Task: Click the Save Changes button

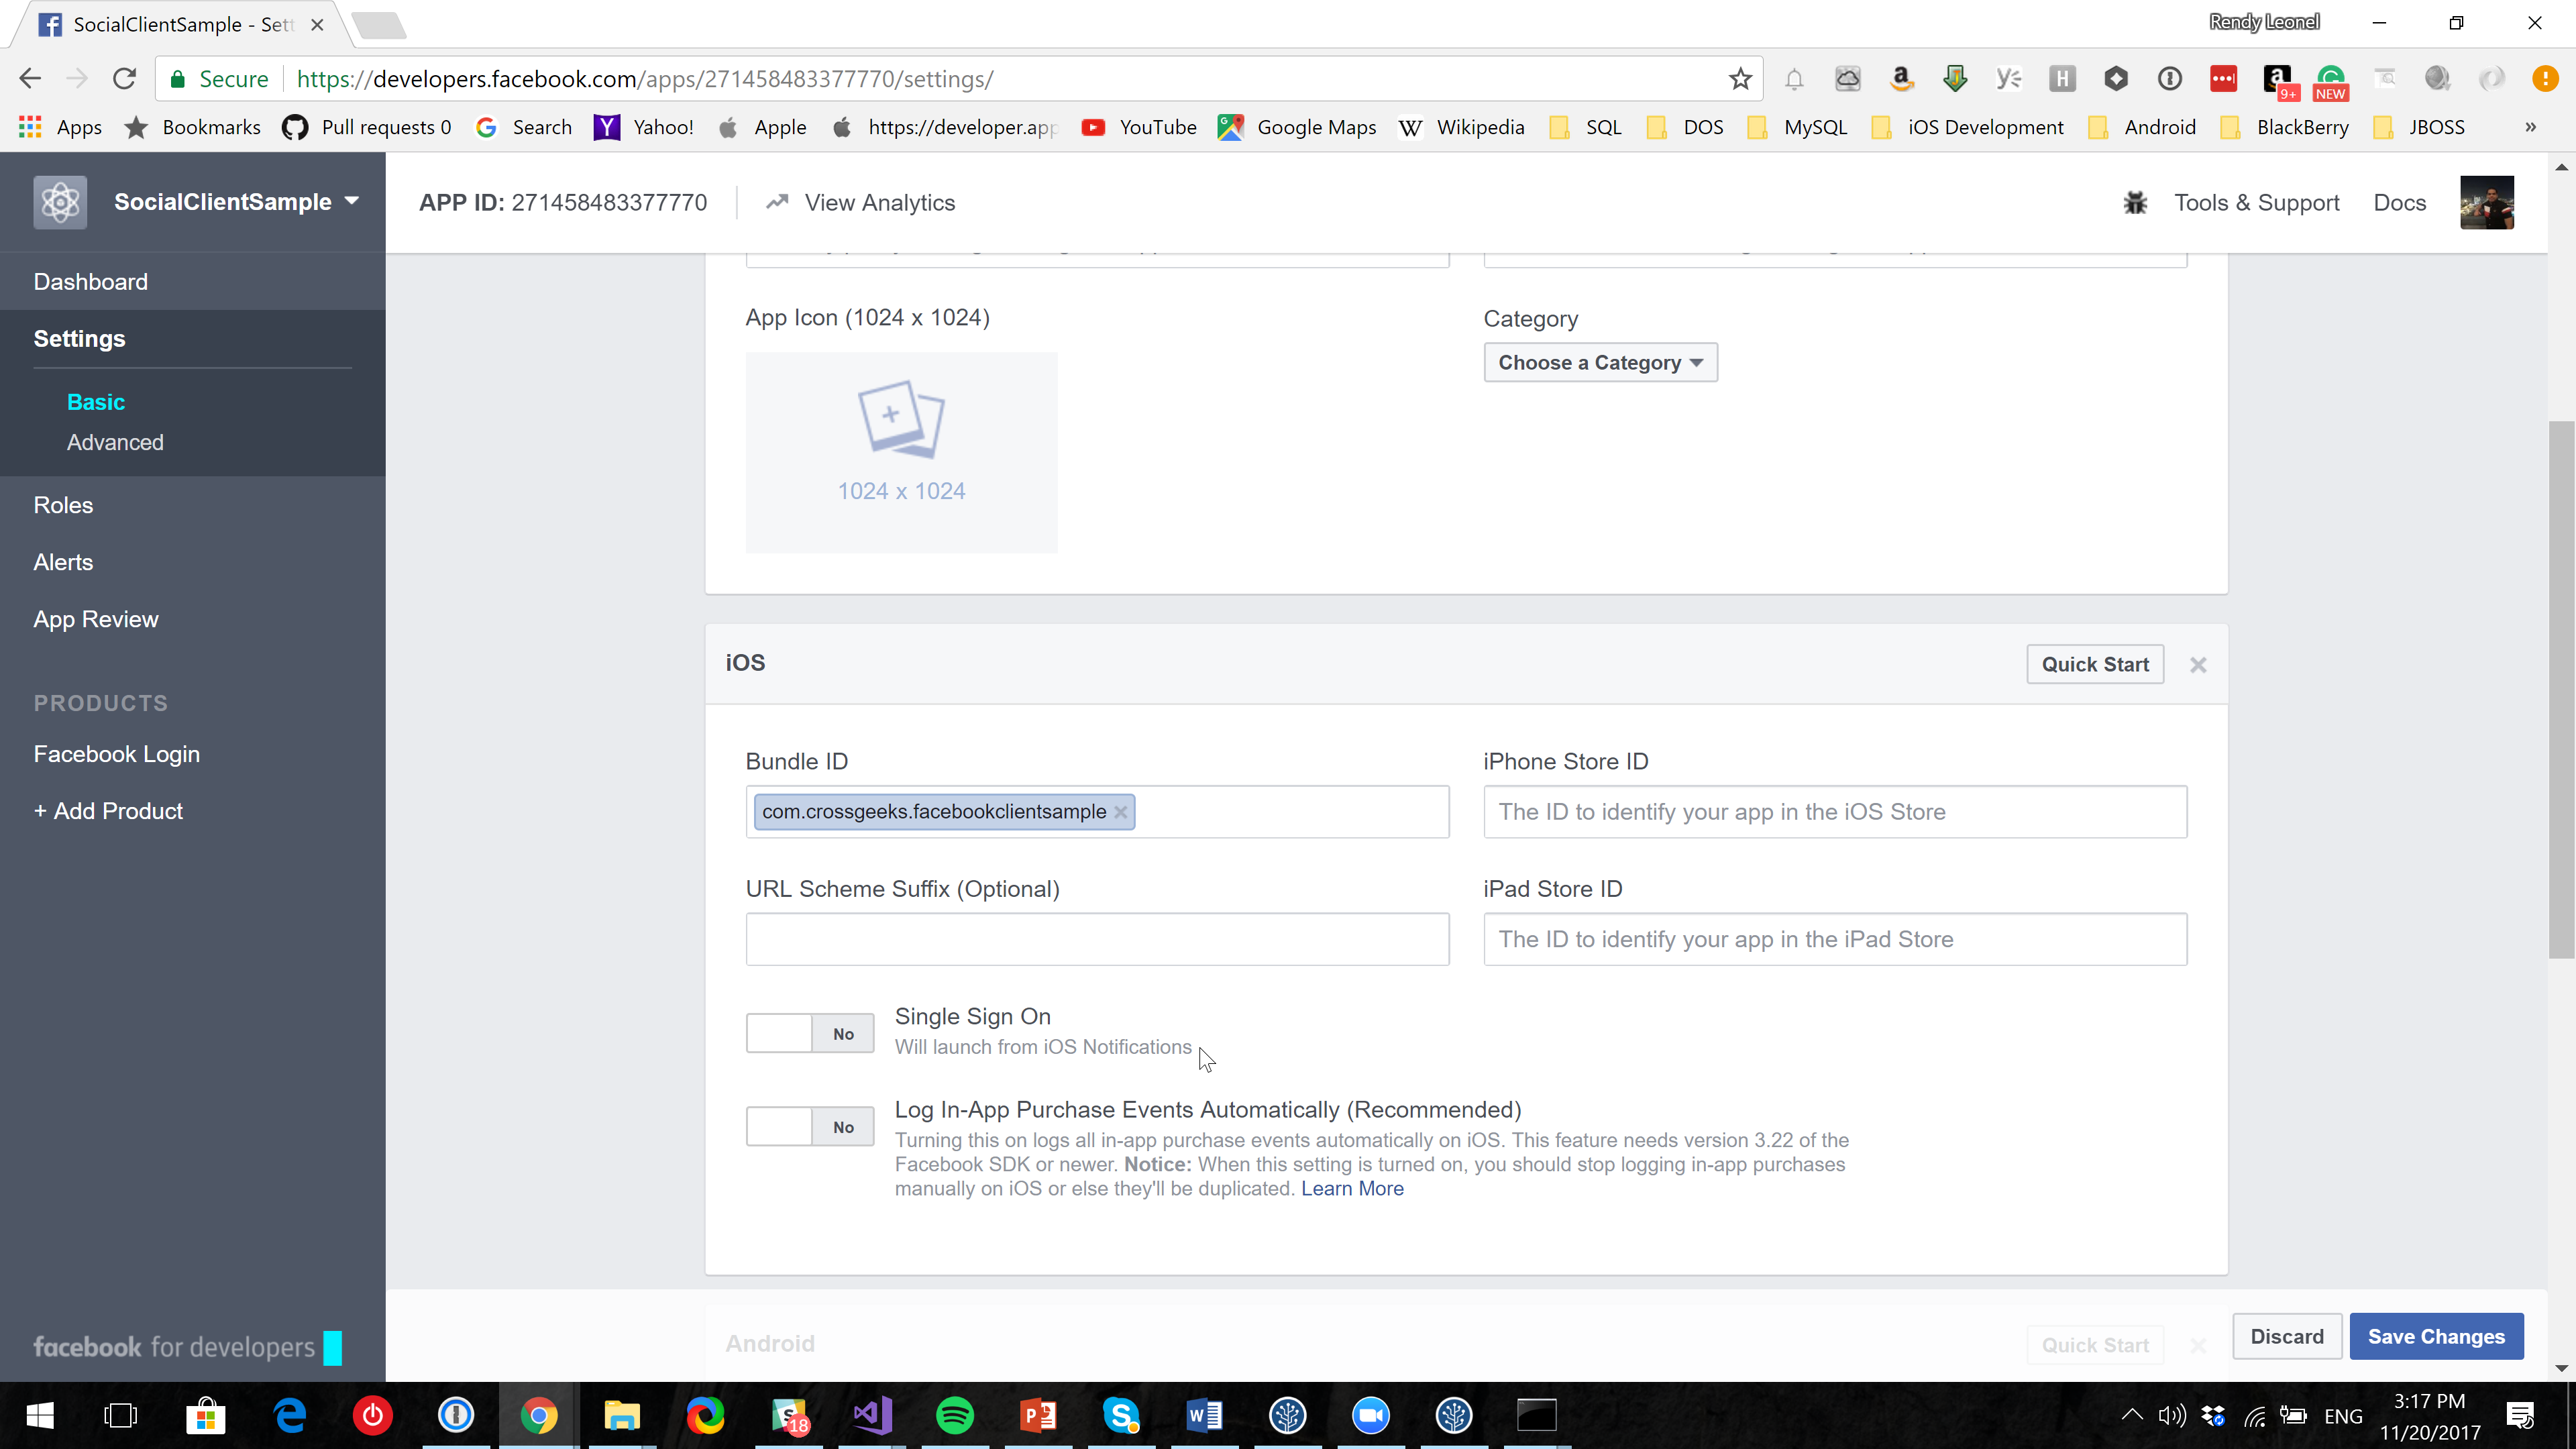Action: click(x=2435, y=1337)
